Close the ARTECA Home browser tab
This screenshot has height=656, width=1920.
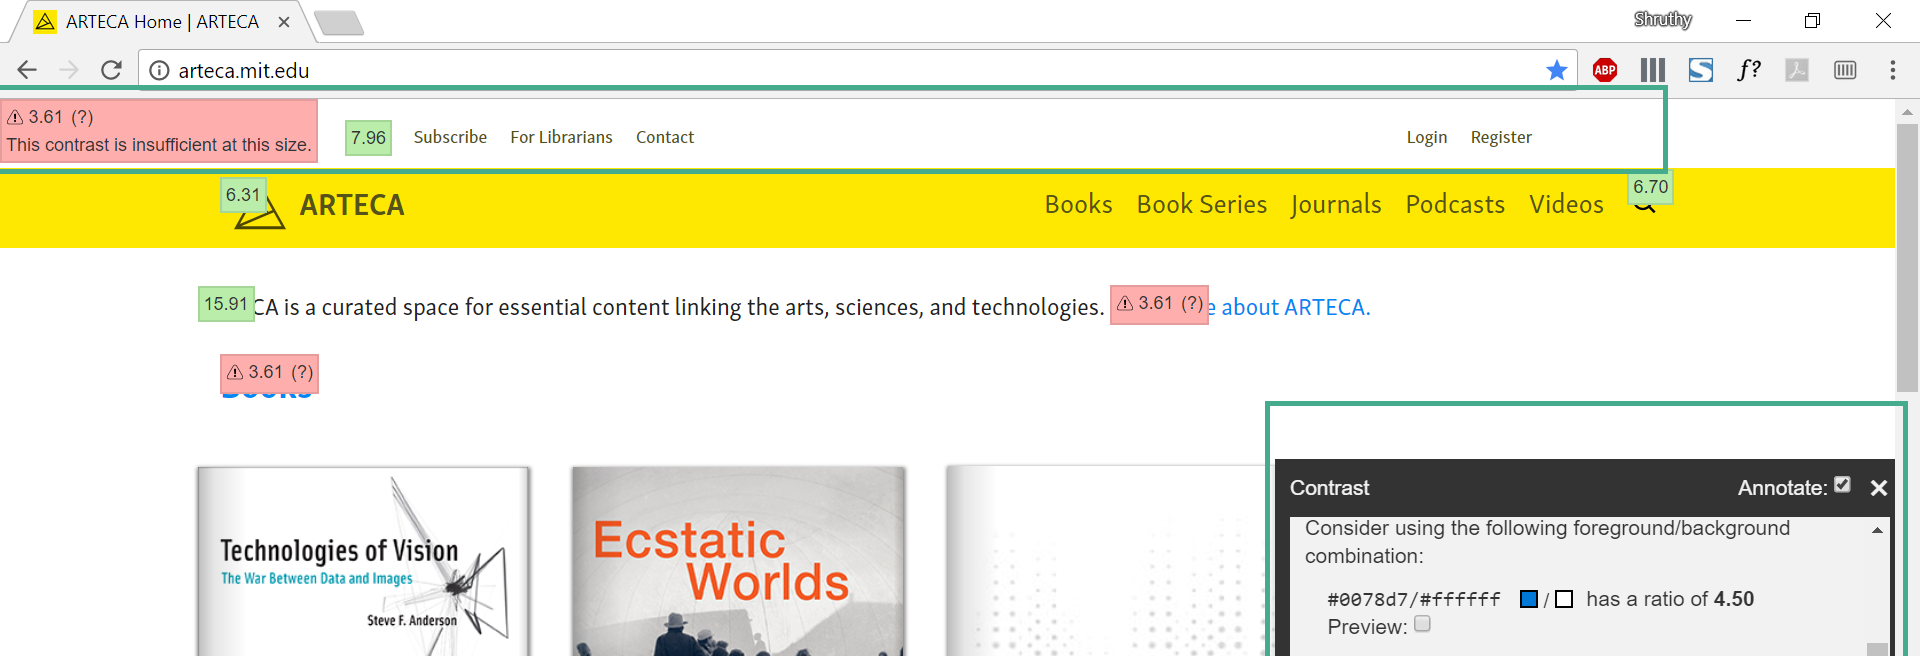tap(284, 22)
